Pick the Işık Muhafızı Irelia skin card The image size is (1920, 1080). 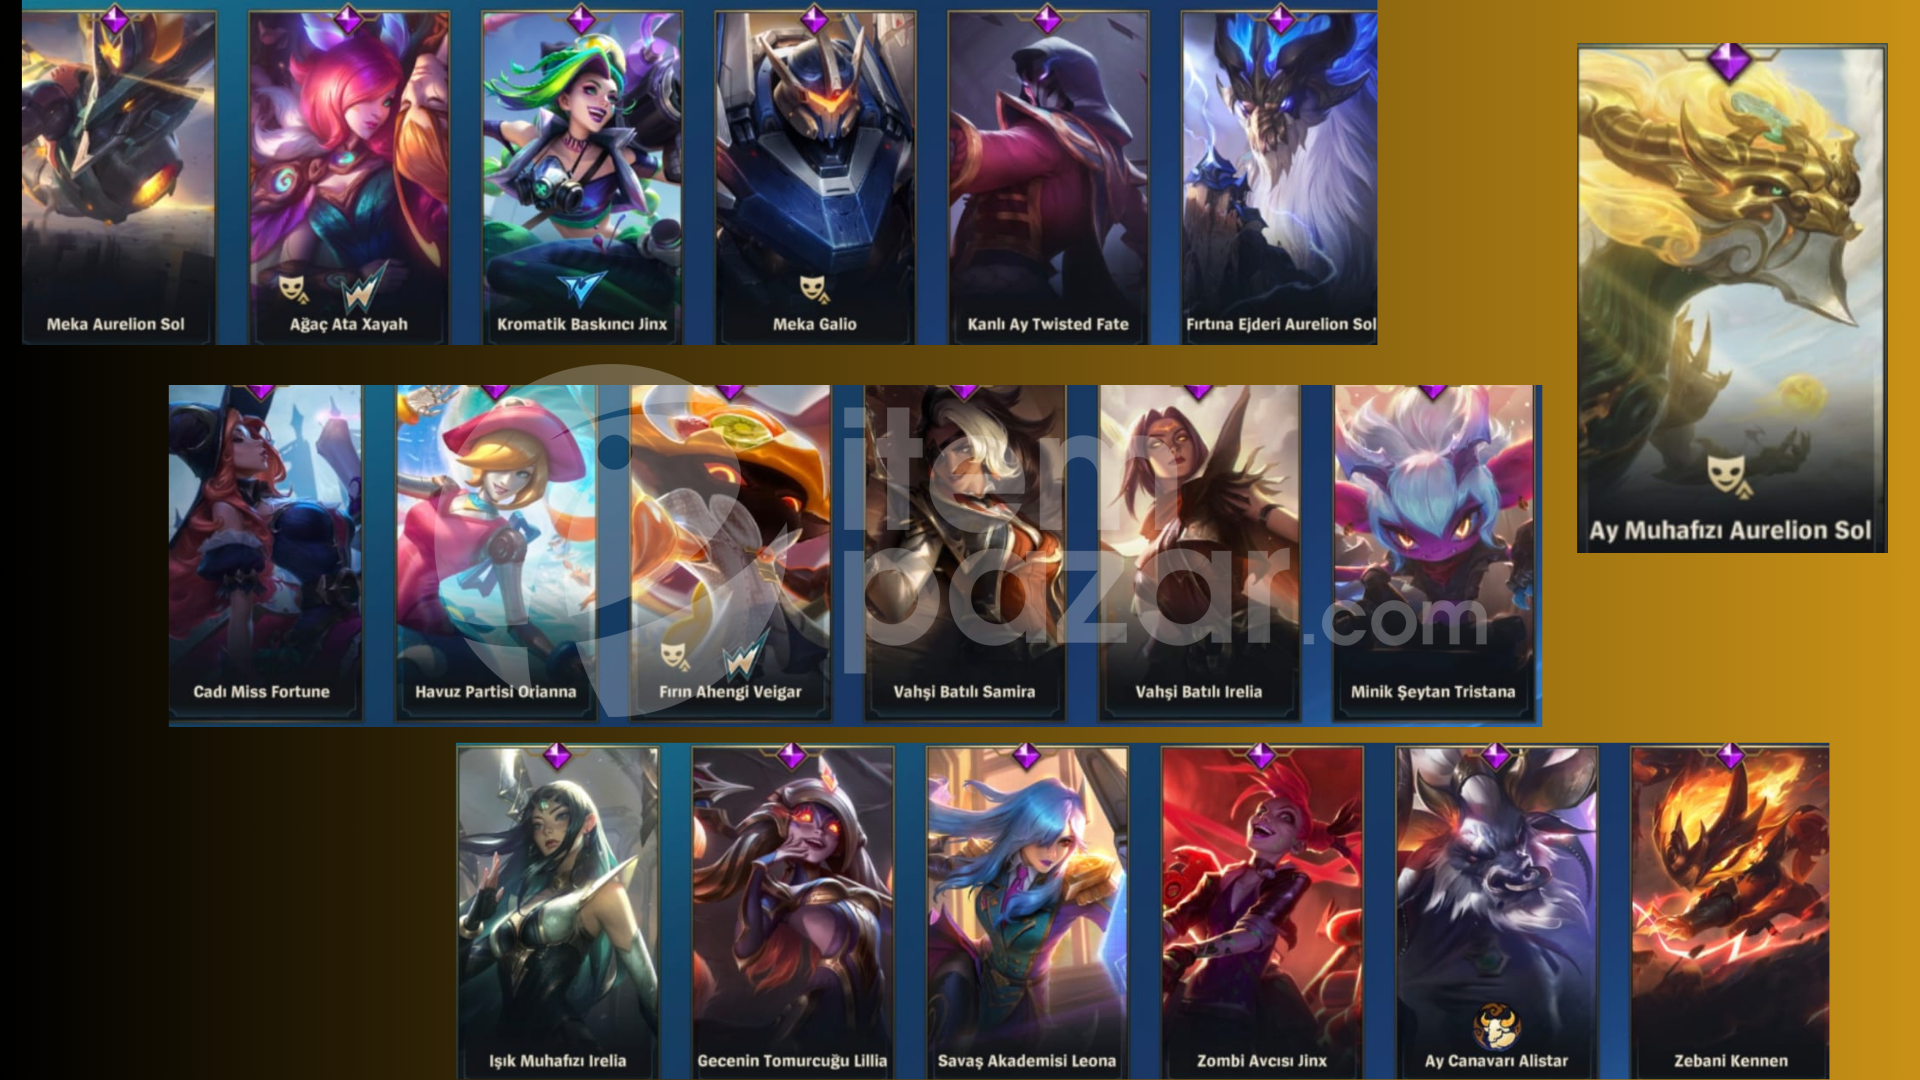(x=558, y=912)
